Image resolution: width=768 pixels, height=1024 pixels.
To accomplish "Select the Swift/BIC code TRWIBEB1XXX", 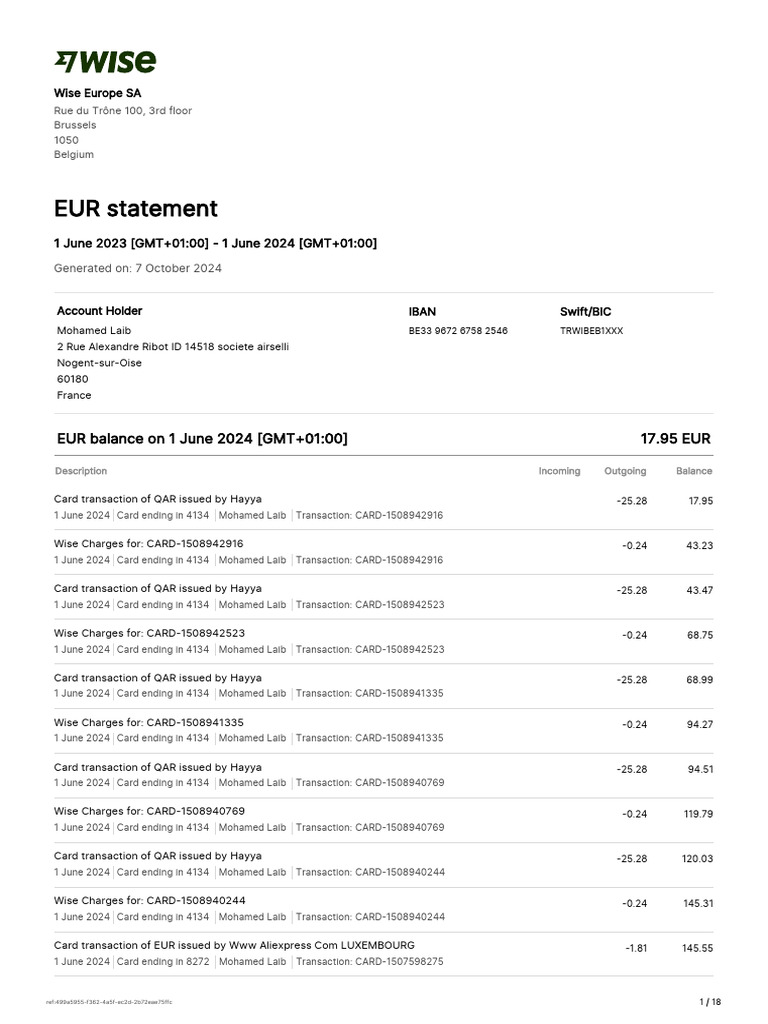I will [x=591, y=331].
